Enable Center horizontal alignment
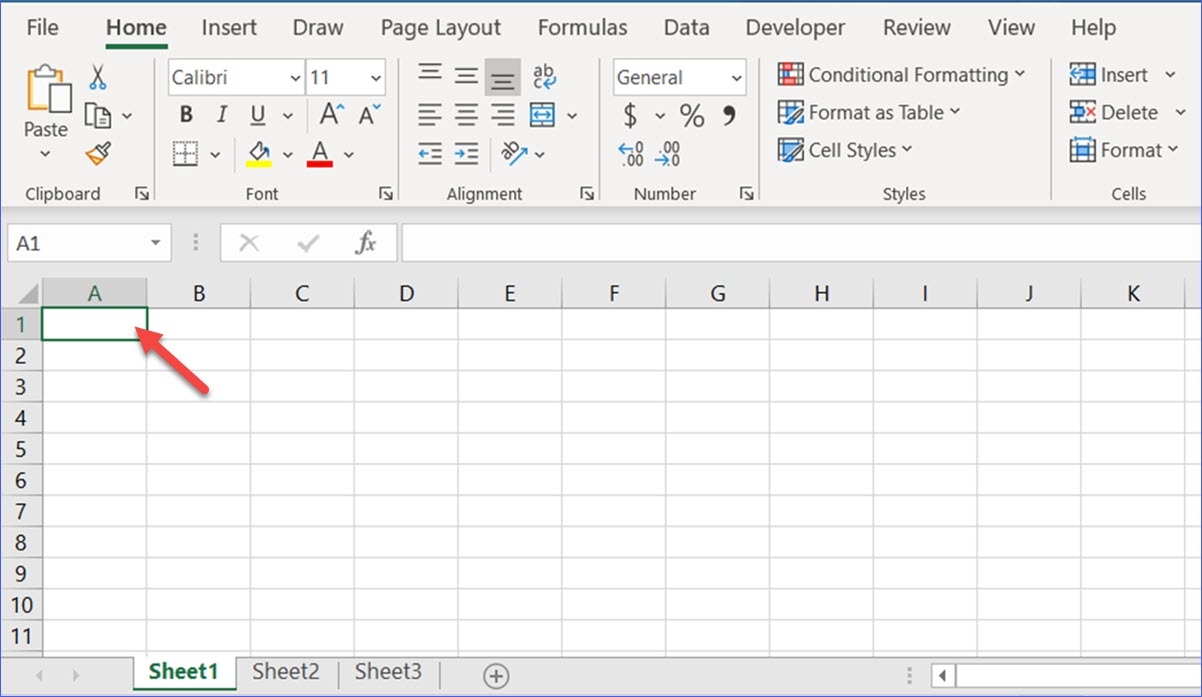This screenshot has width=1202, height=697. pyautogui.click(x=466, y=115)
